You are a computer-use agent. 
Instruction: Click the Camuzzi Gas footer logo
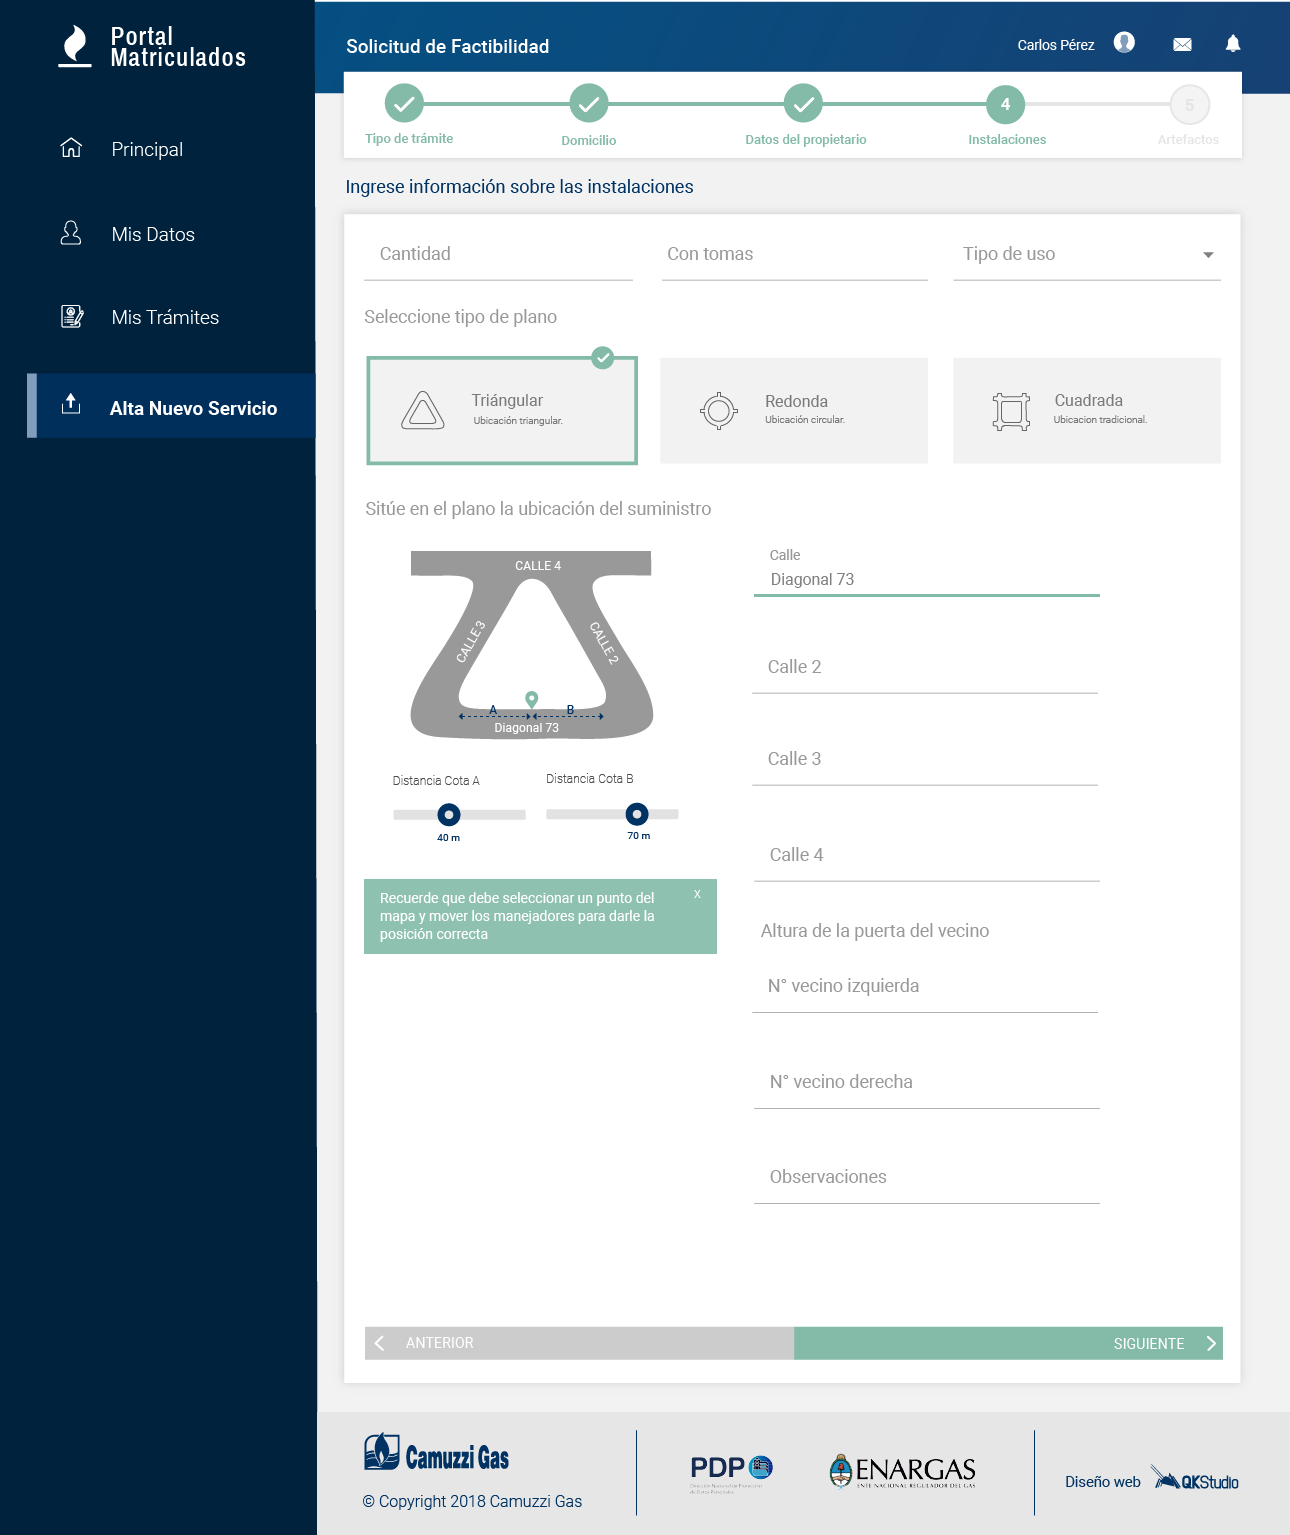click(437, 1453)
